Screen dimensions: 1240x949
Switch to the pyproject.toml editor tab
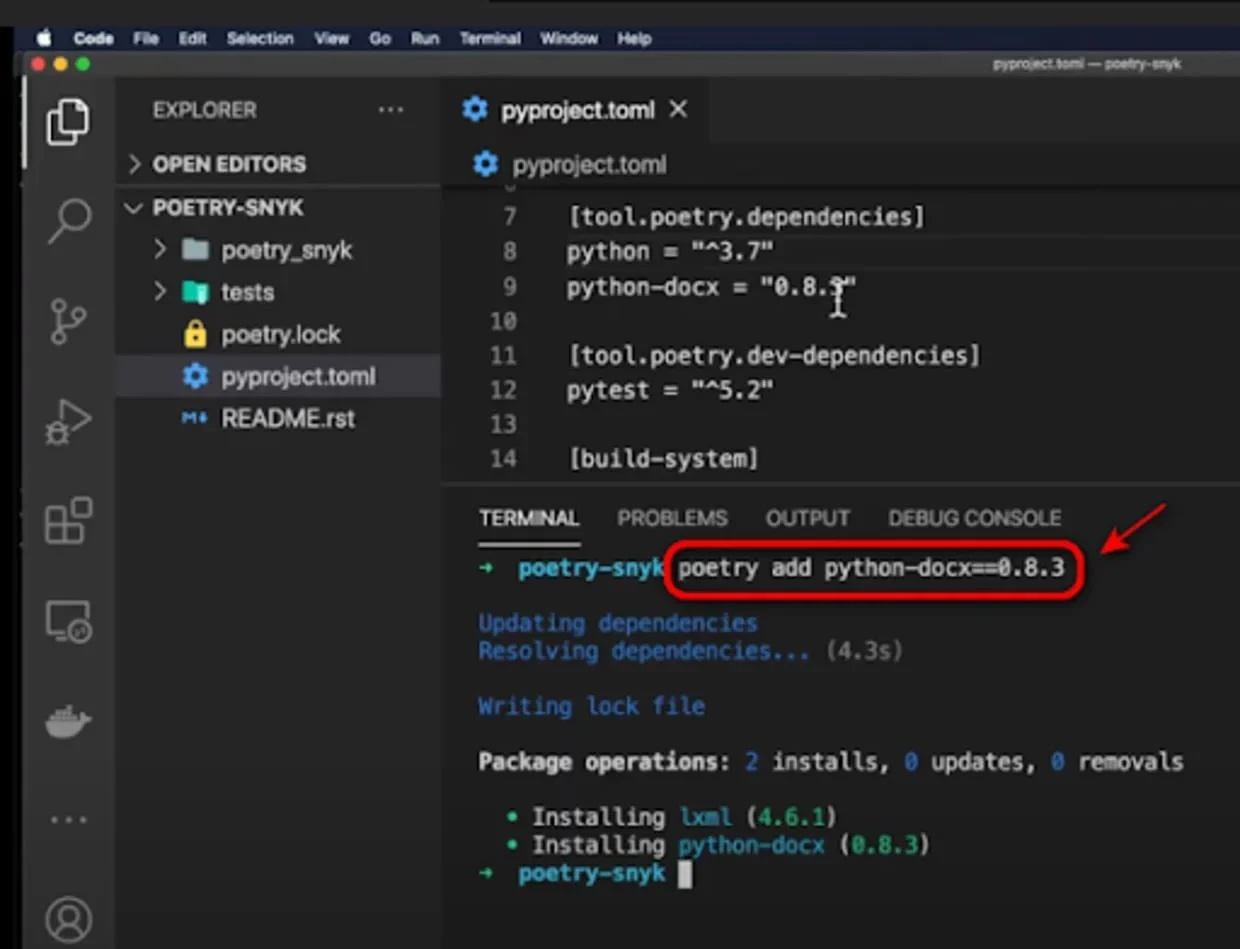coord(575,110)
